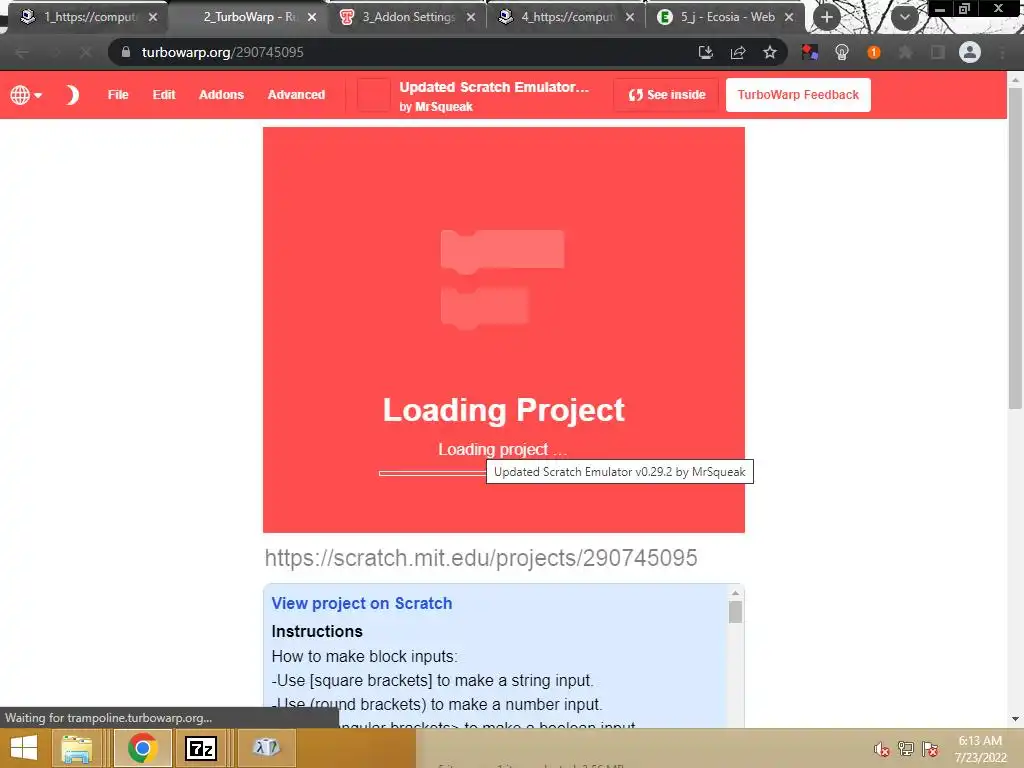
Task: Click the See inside button
Action: tap(666, 95)
